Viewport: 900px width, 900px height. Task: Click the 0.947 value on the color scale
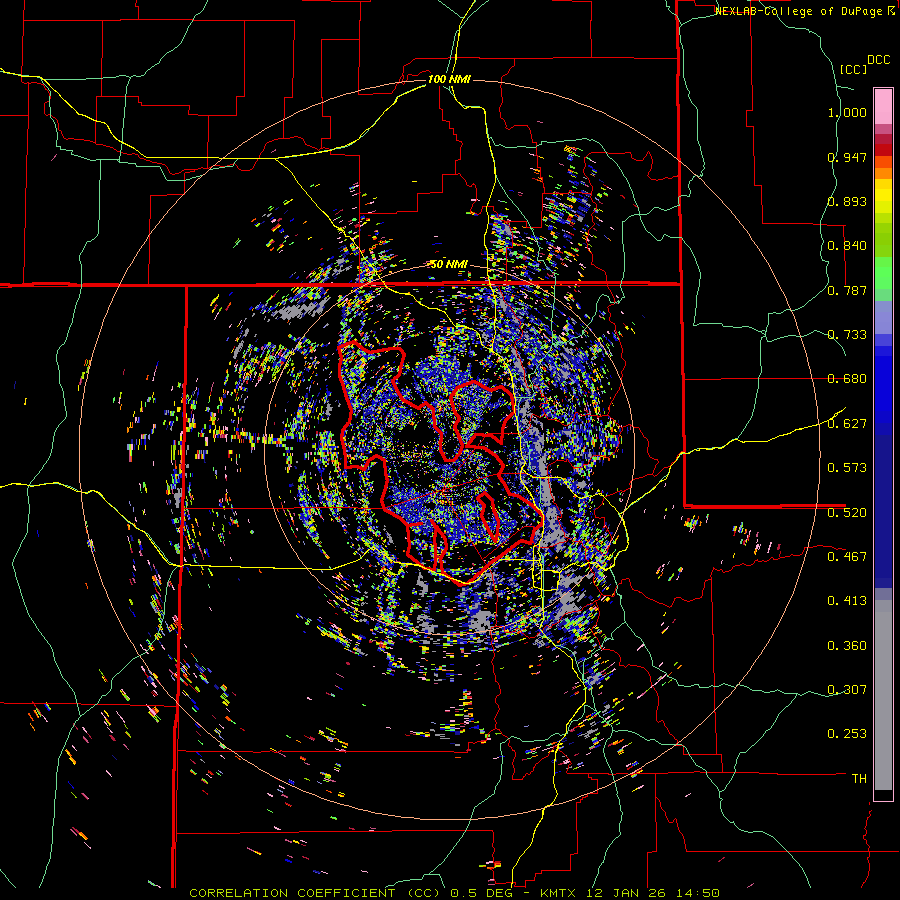(847, 157)
